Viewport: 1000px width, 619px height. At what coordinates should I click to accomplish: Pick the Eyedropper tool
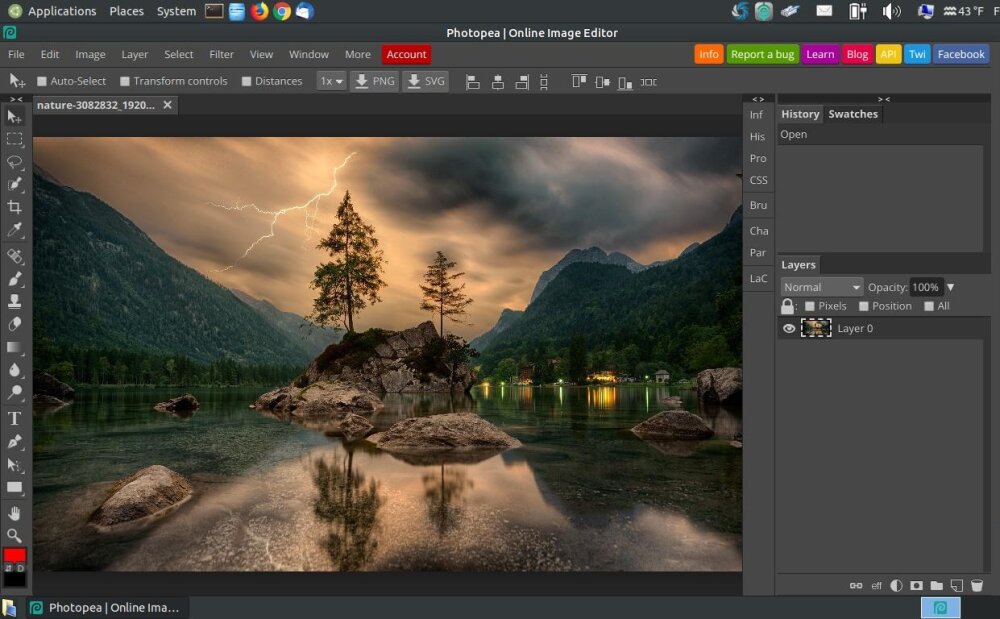tap(14, 231)
